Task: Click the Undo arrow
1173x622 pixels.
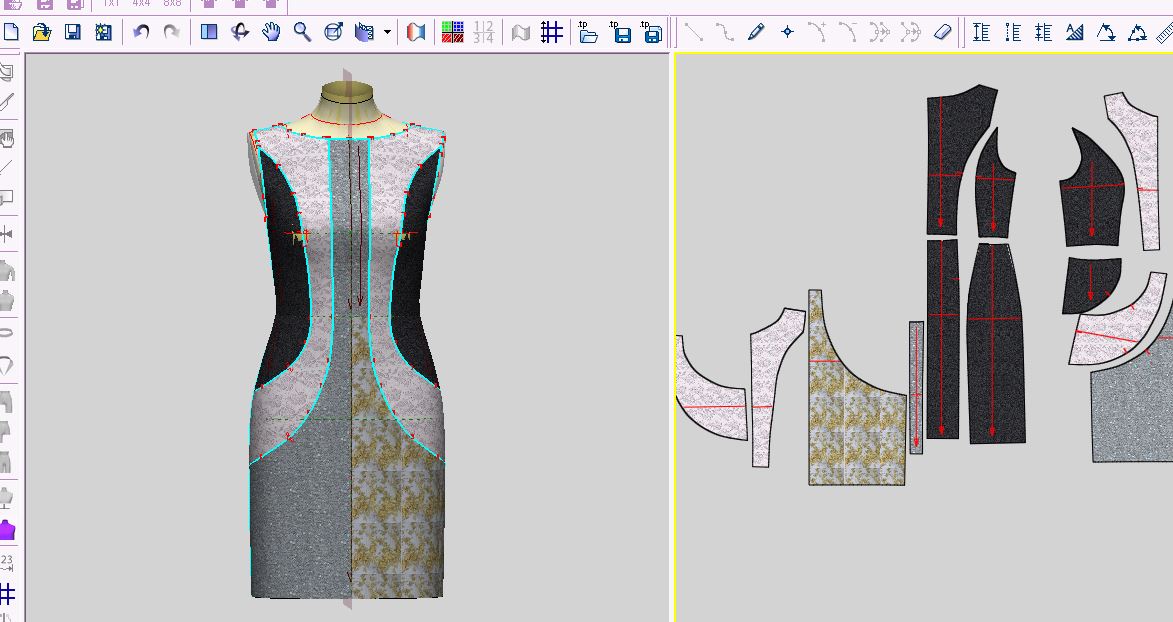Action: point(141,32)
